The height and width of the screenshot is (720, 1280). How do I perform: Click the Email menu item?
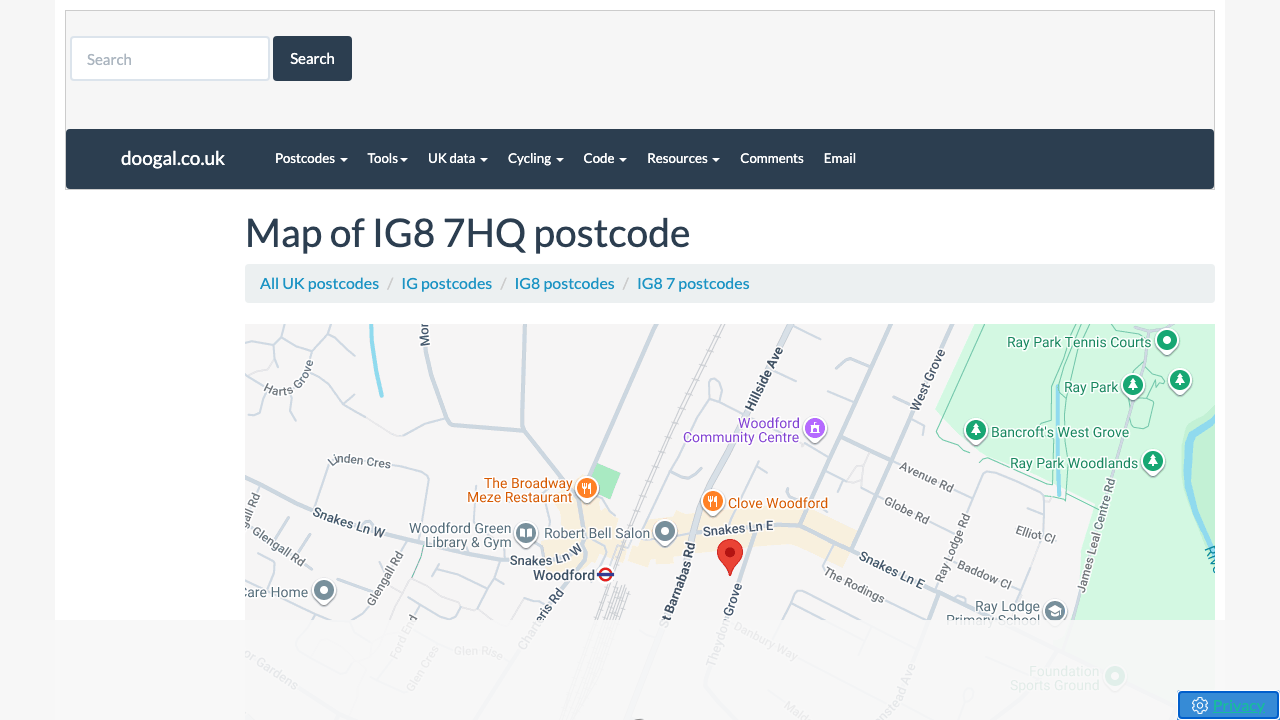click(x=839, y=158)
